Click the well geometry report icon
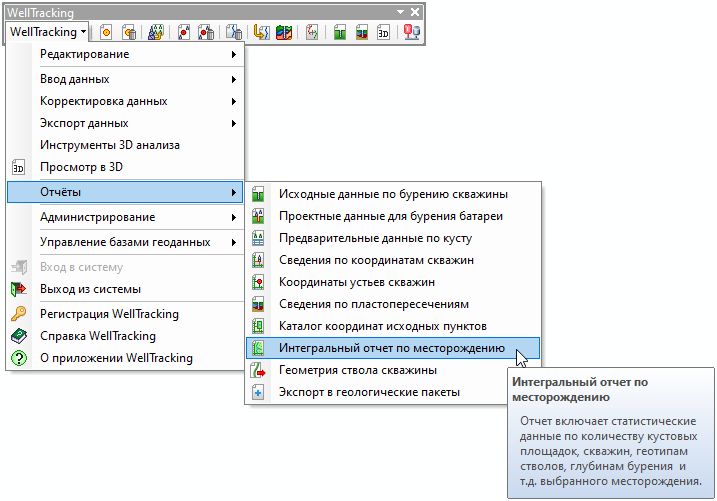Image resolution: width=717 pixels, height=501 pixels. pyautogui.click(x=258, y=371)
